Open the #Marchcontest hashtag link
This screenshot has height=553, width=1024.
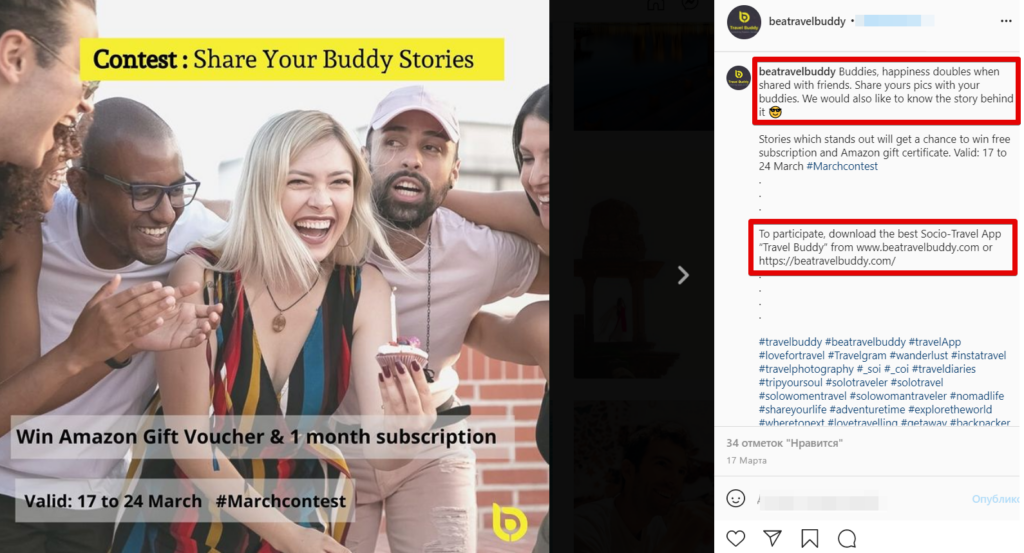click(x=842, y=166)
